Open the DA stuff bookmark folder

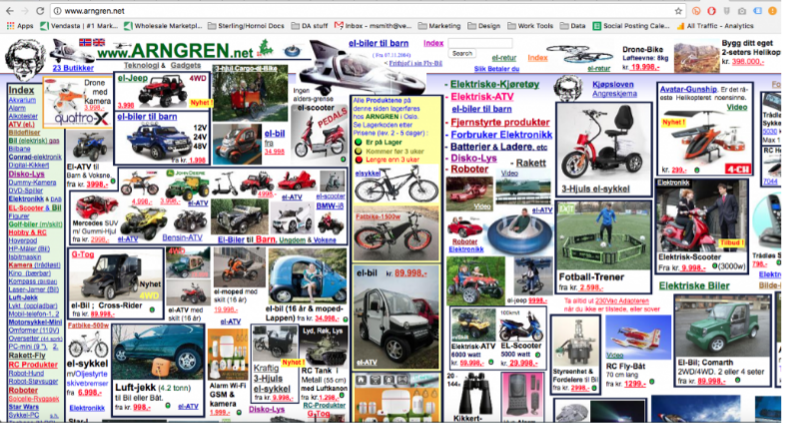click(309, 26)
